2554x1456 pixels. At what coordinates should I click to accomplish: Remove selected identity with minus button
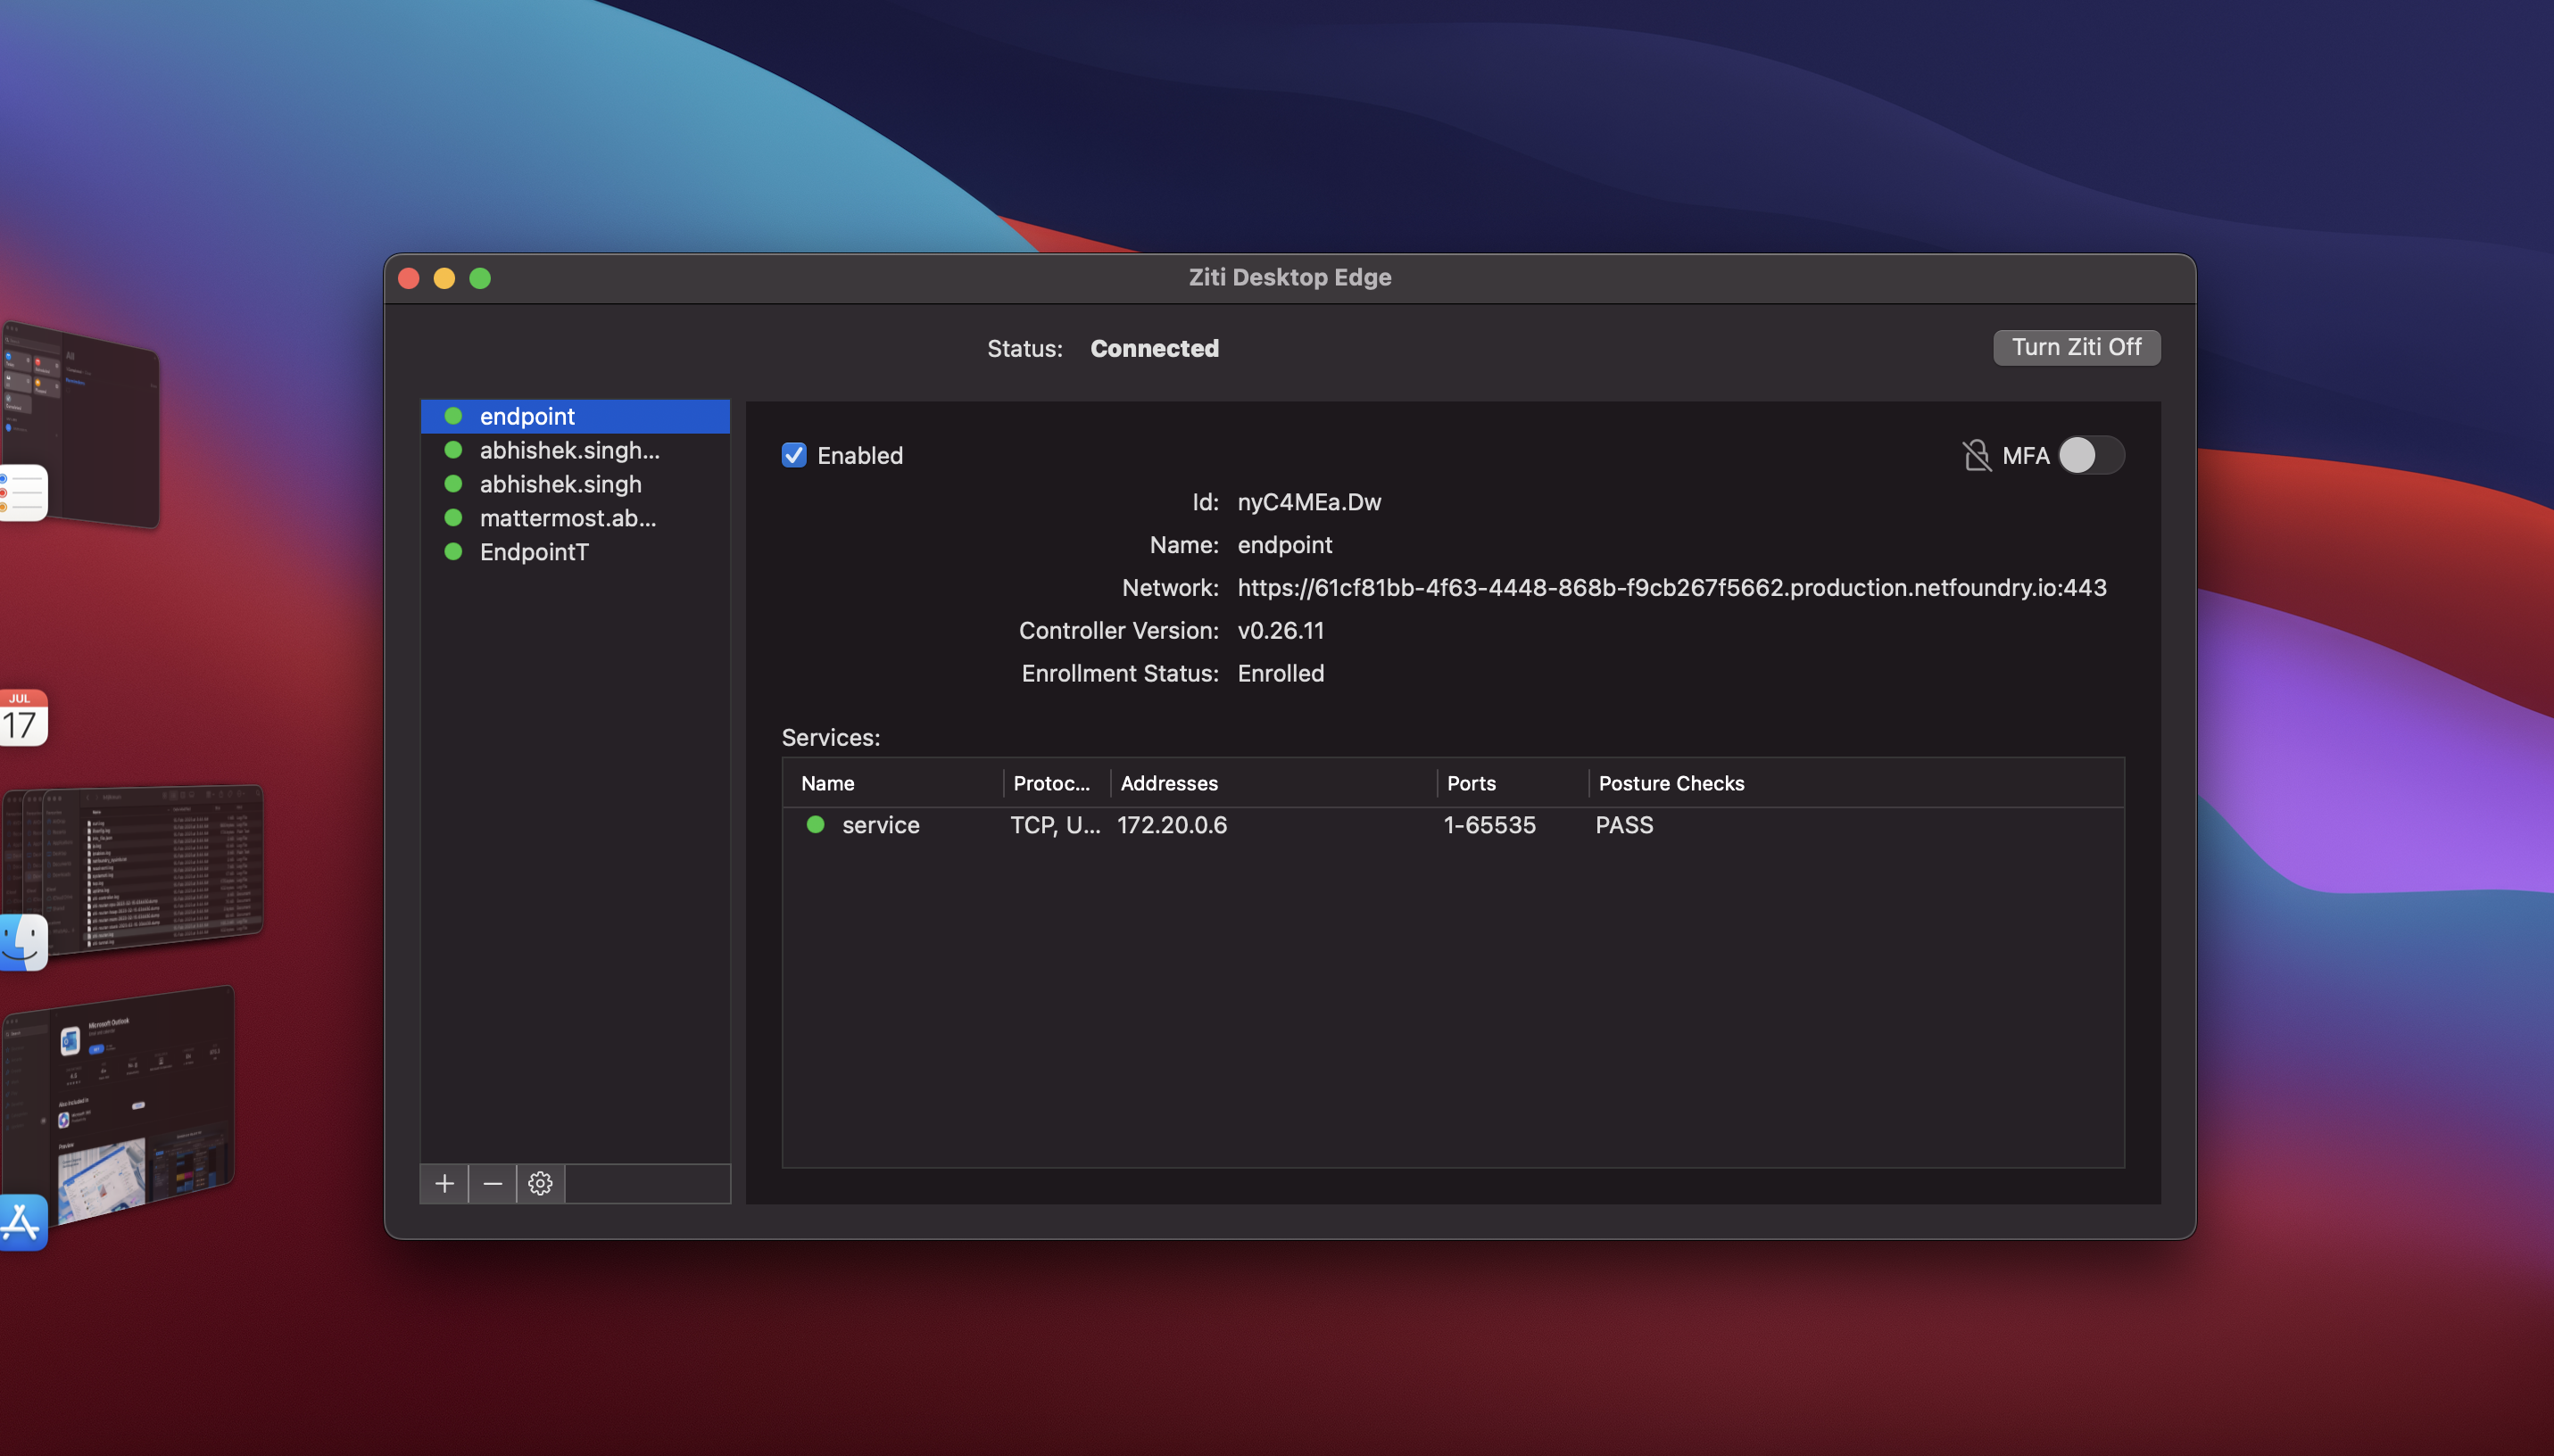tap(492, 1183)
